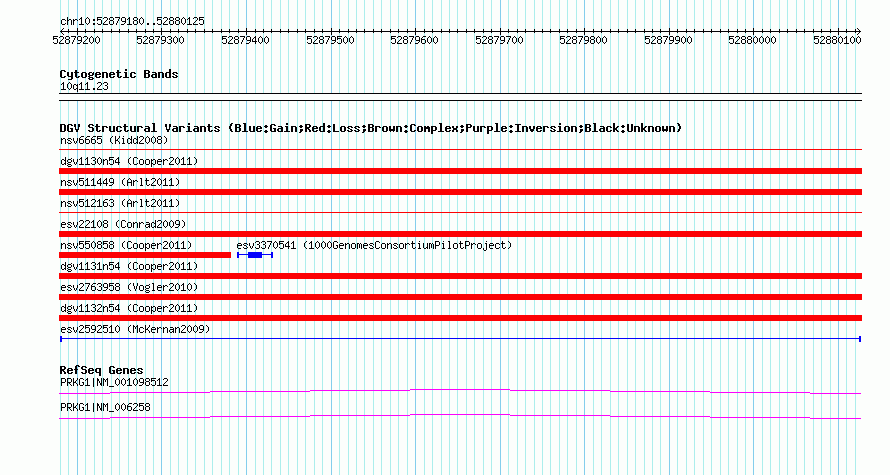Viewport: 890px width, 475px height.
Task: Open cytogenetic band 10q11.23
Action: click(x=84, y=87)
